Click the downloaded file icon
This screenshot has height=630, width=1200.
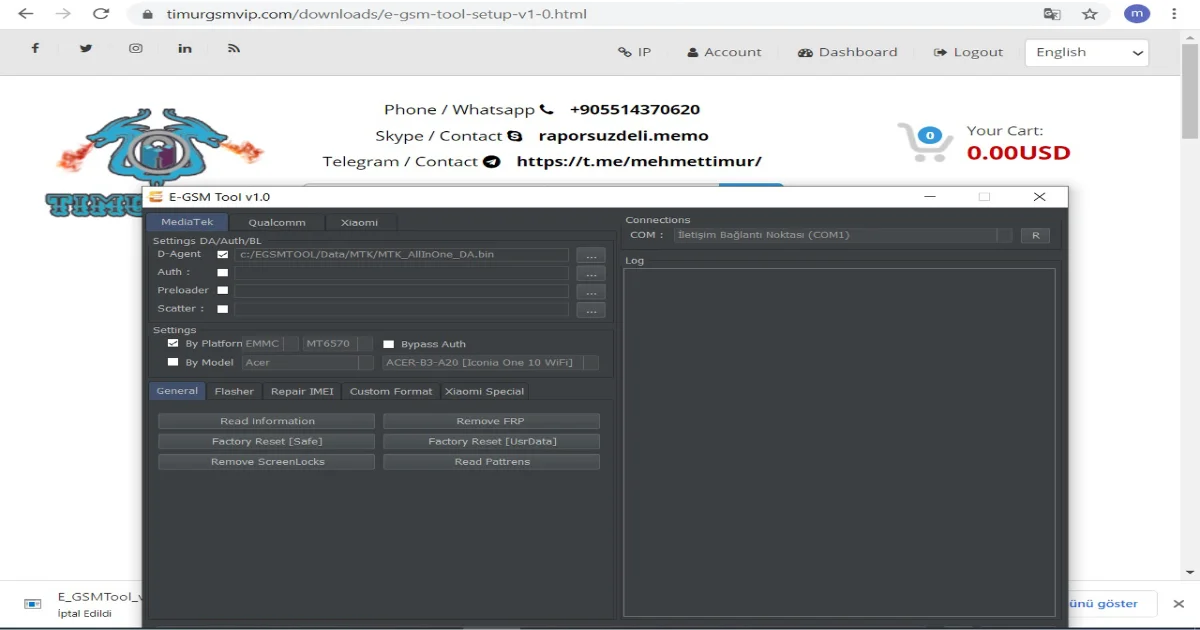click(33, 604)
